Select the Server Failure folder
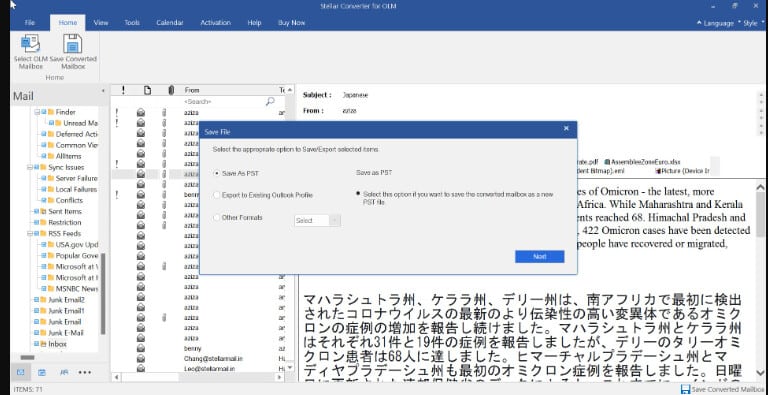 (76, 178)
